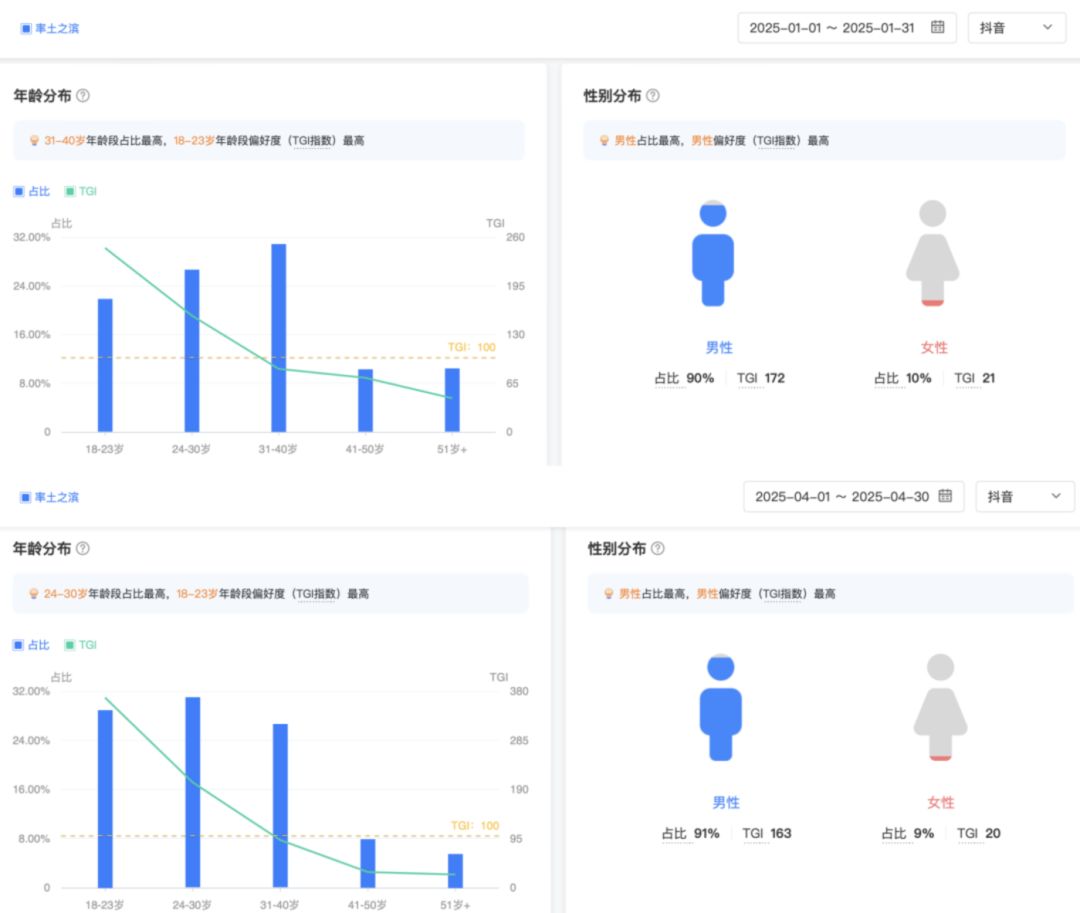
Task: Open the 2025-01-01 ~ 2025-01-31 date picker
Action: pyautogui.click(x=847, y=28)
